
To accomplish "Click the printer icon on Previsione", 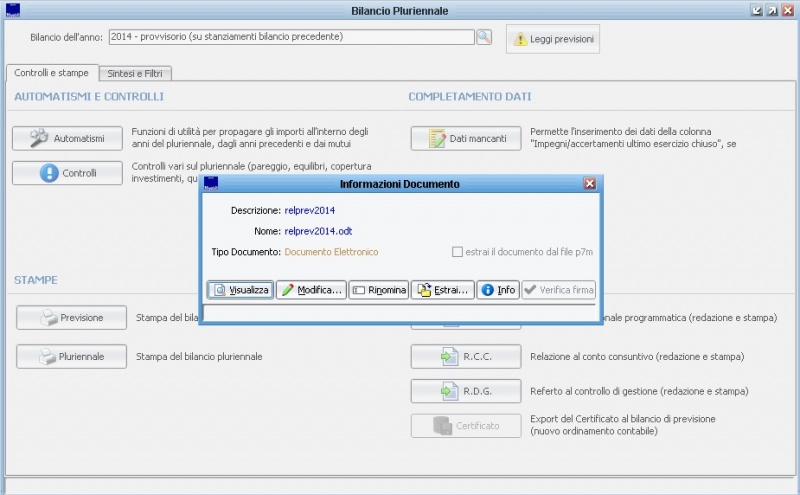I will (x=49, y=317).
